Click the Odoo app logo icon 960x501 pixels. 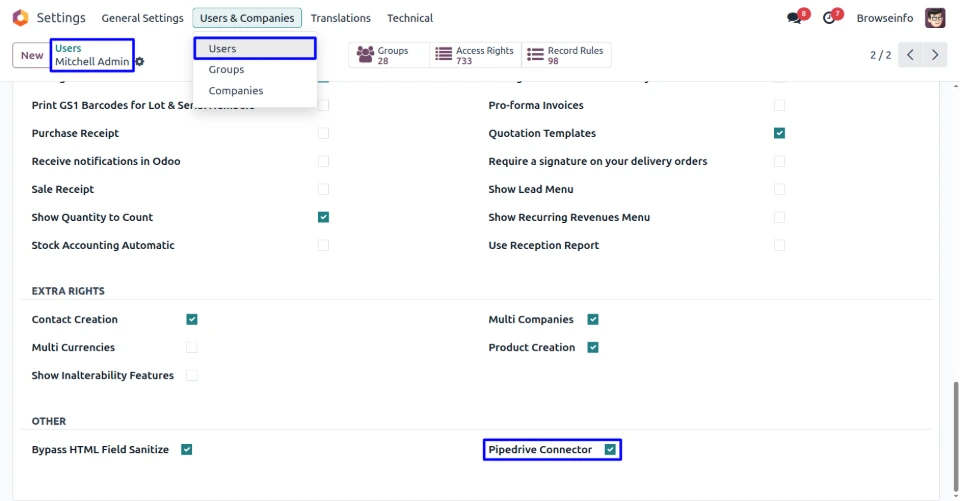pos(20,18)
